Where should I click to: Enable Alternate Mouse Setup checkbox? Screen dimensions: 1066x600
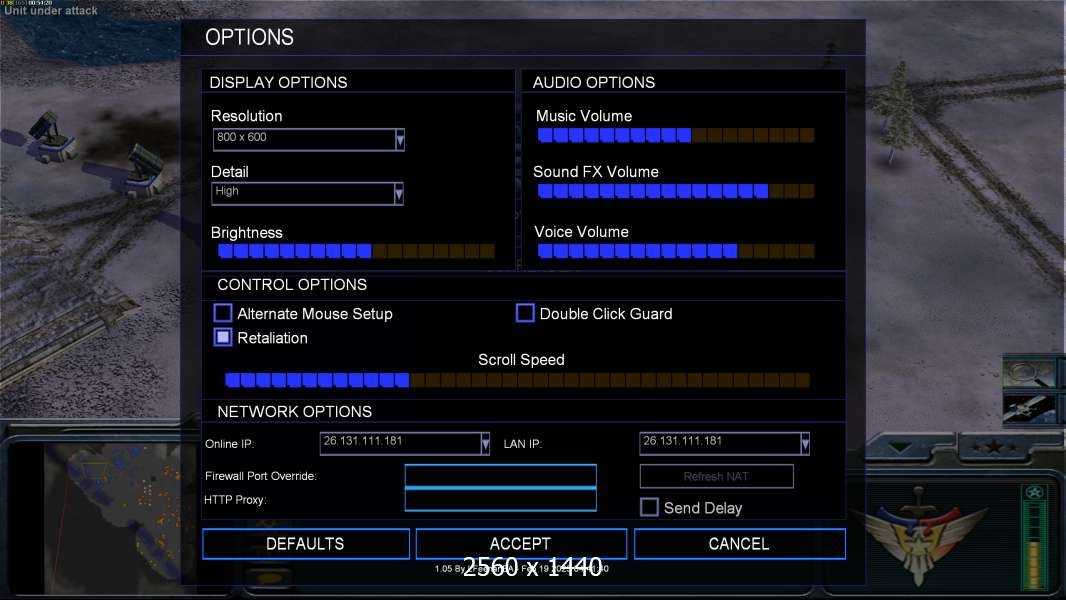[223, 313]
